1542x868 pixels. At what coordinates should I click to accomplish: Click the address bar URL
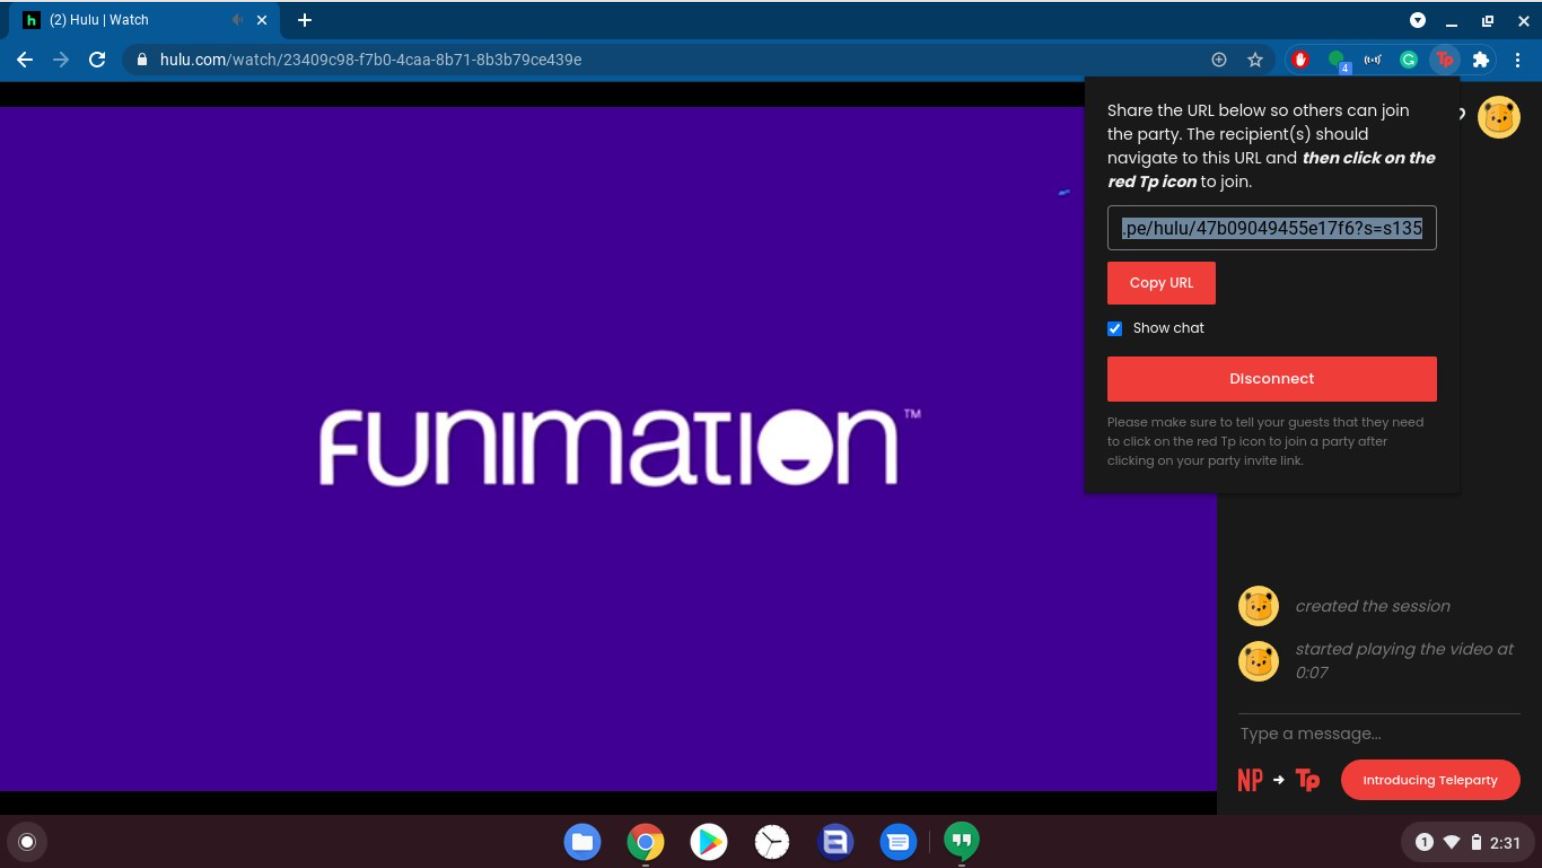(371, 60)
